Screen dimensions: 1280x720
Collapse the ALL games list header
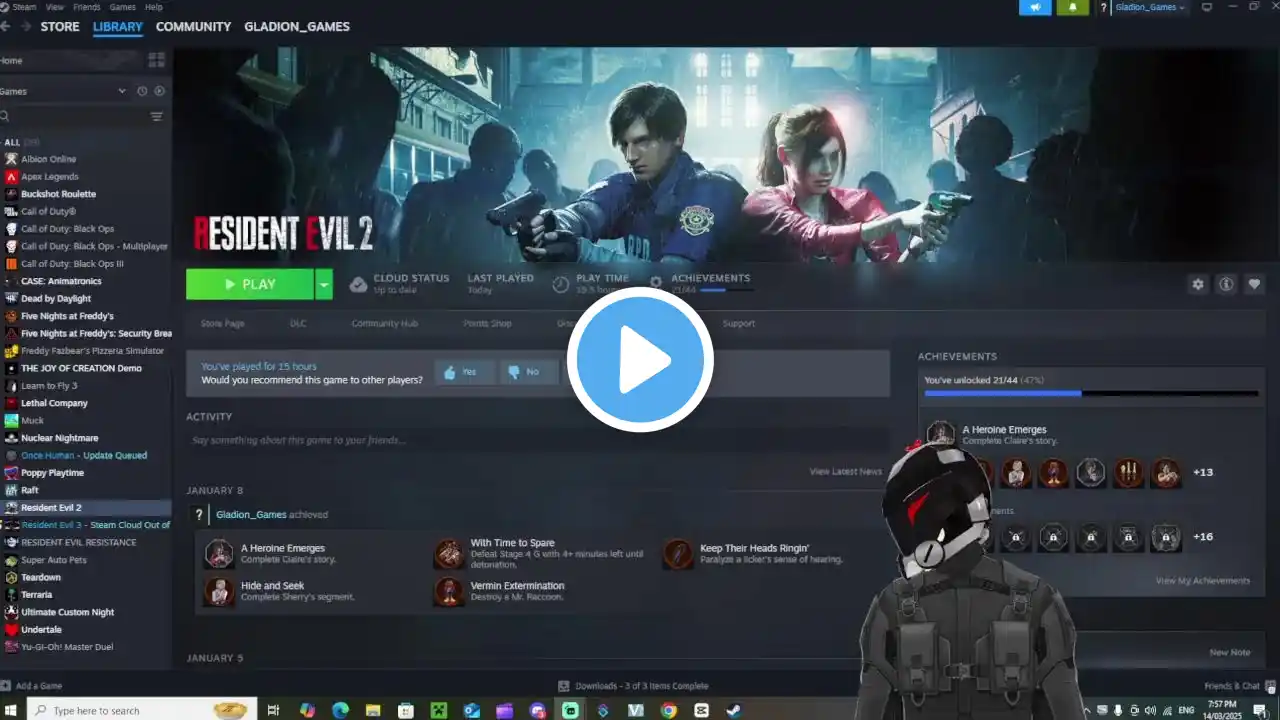click(x=22, y=142)
